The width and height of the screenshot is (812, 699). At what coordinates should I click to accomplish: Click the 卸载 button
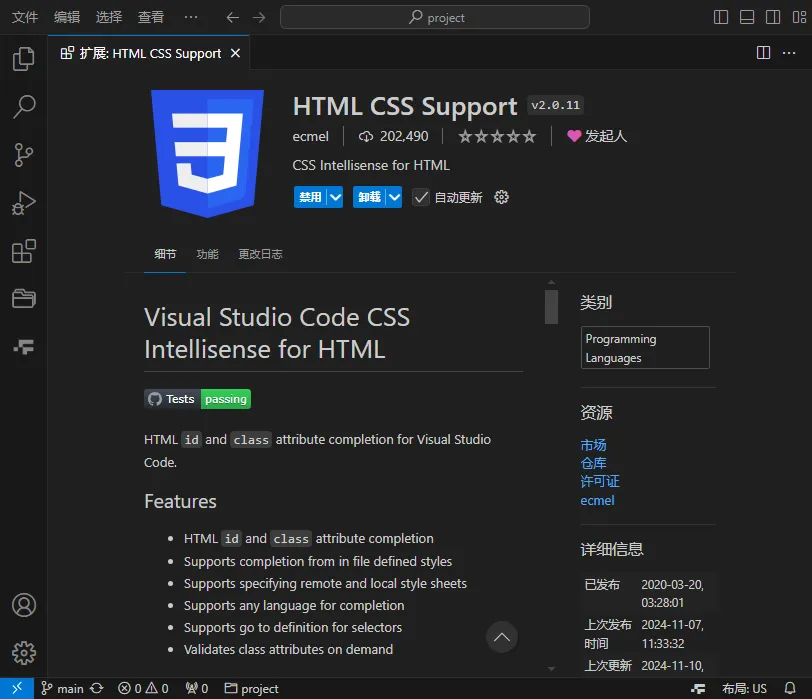(x=369, y=197)
